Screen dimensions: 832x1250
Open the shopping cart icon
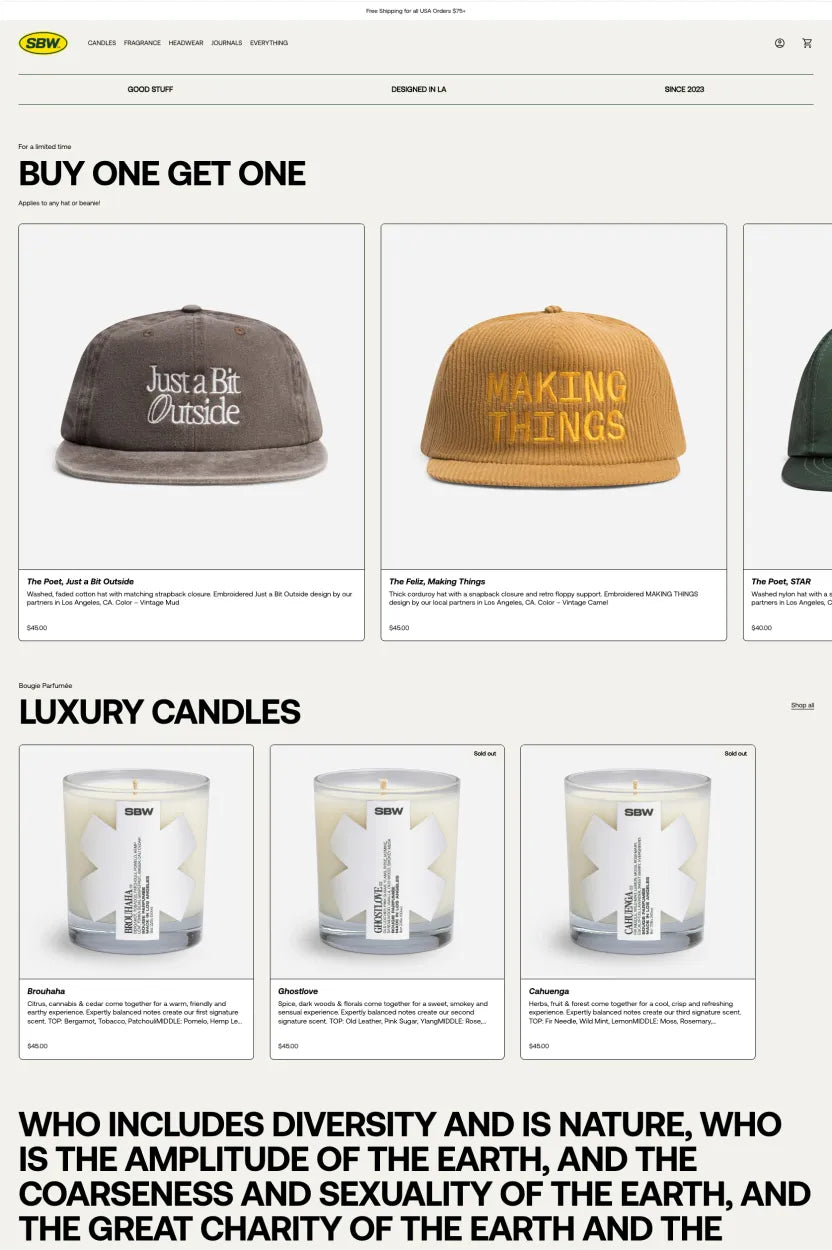tap(807, 43)
